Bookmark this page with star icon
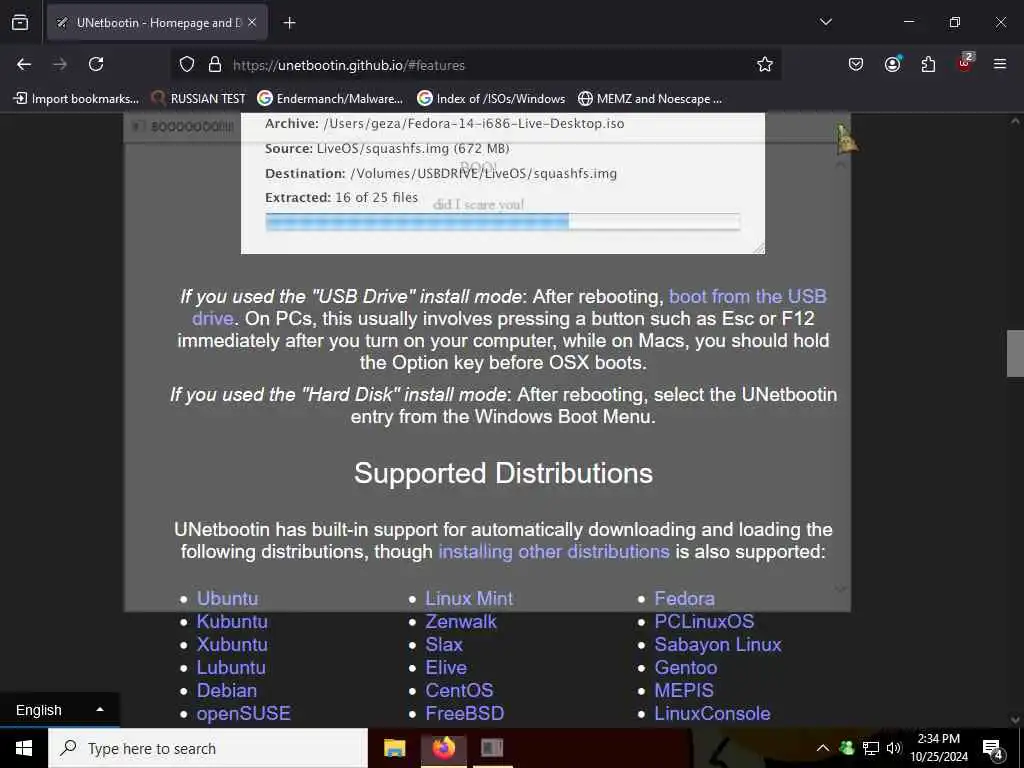This screenshot has height=768, width=1024. [x=765, y=64]
